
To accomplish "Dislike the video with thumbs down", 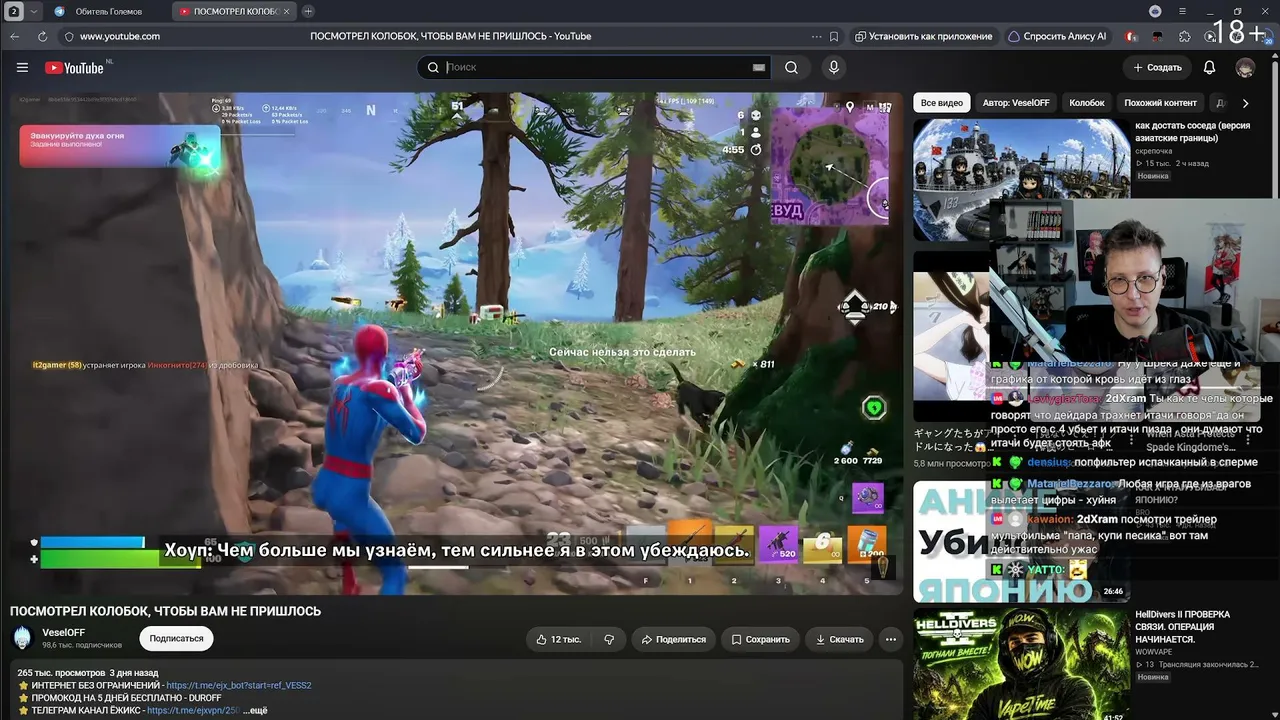I will pyautogui.click(x=609, y=639).
